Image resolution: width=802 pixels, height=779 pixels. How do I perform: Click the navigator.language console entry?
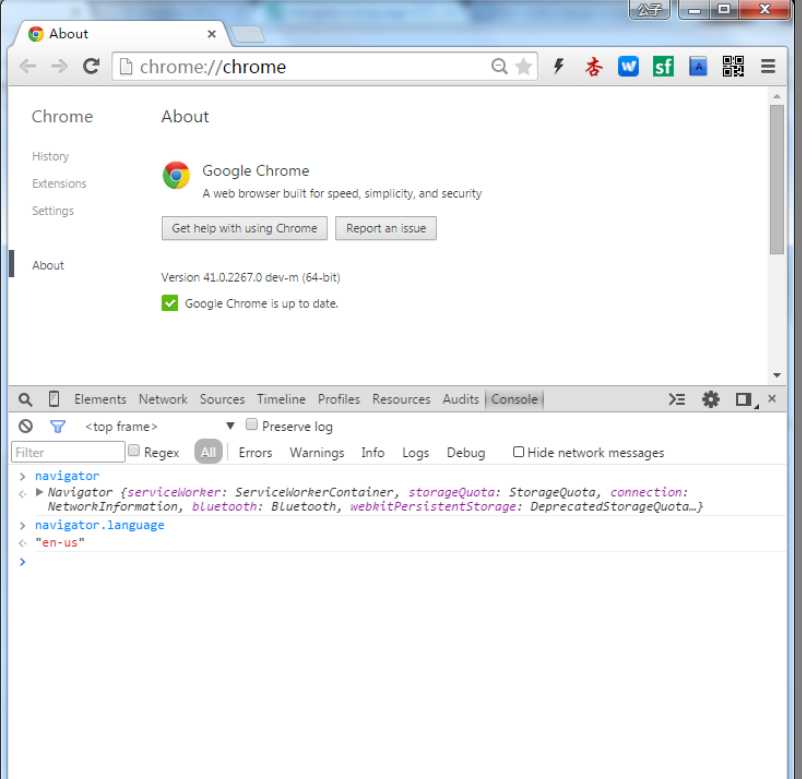[x=100, y=525]
